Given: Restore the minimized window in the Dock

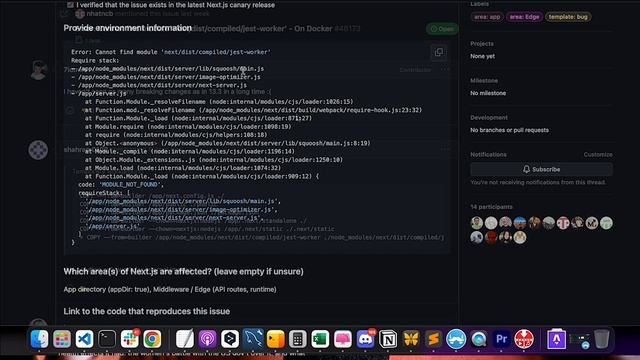Looking at the screenshot, I should (580, 340).
